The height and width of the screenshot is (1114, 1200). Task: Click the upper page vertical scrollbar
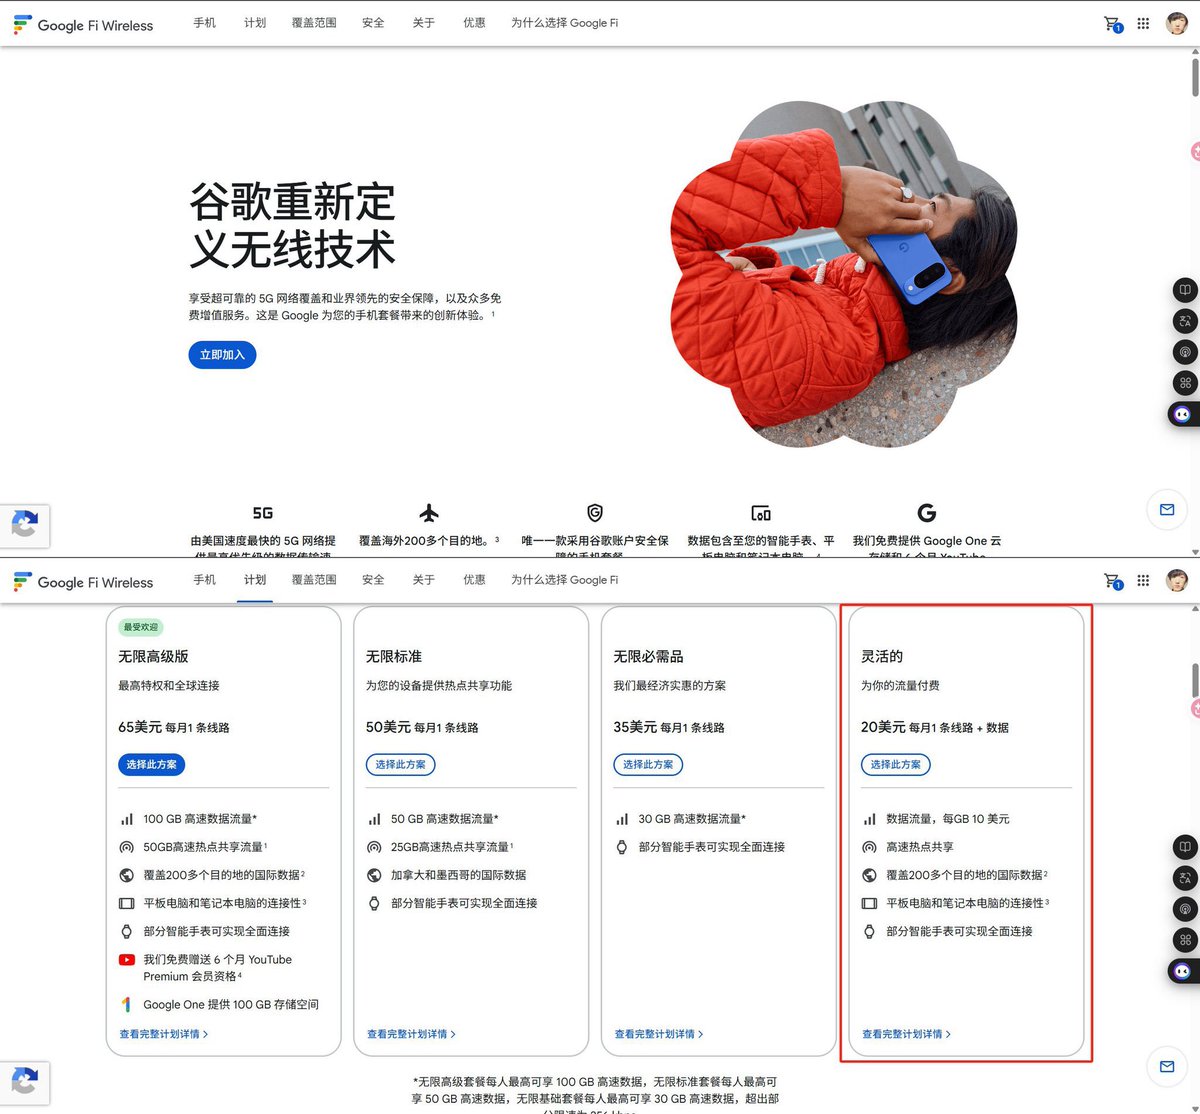[1195, 78]
